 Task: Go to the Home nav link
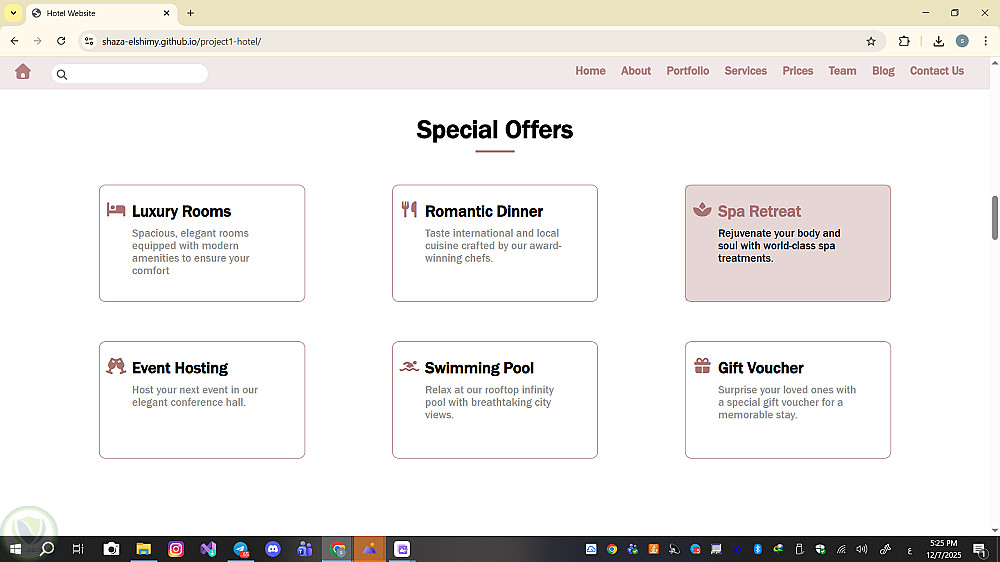(x=591, y=71)
